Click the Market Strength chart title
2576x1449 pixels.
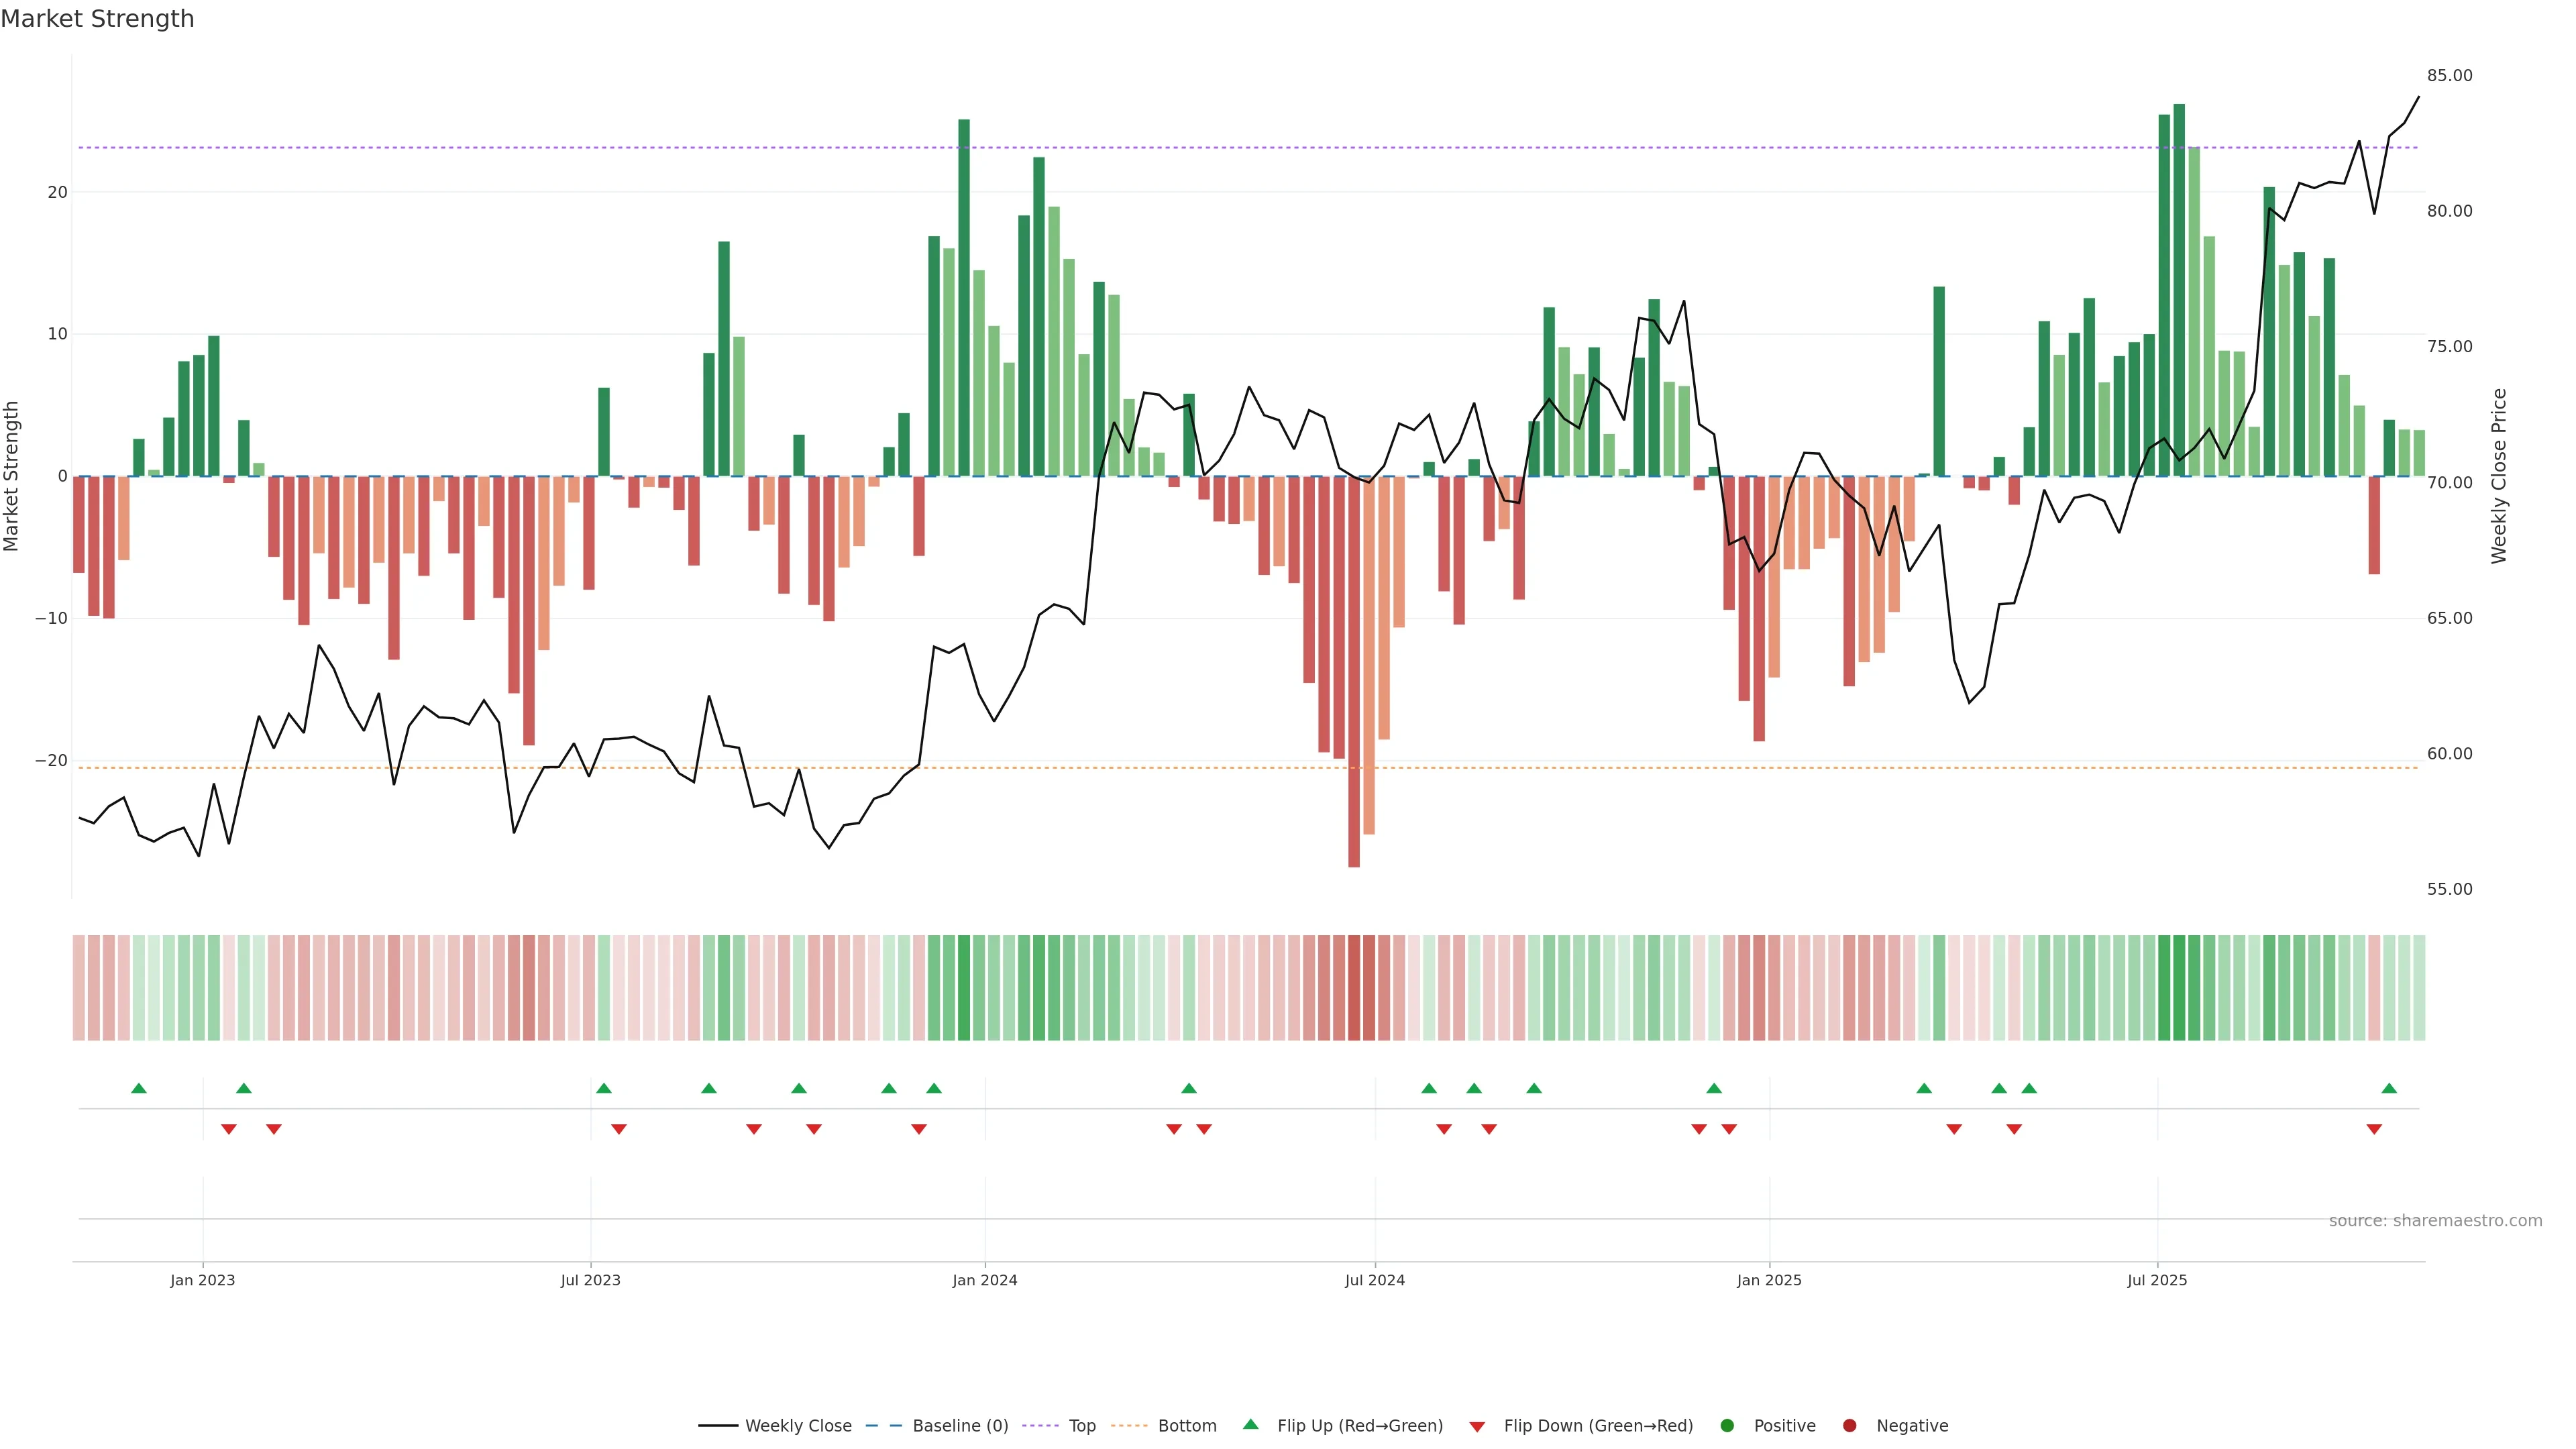coord(97,19)
